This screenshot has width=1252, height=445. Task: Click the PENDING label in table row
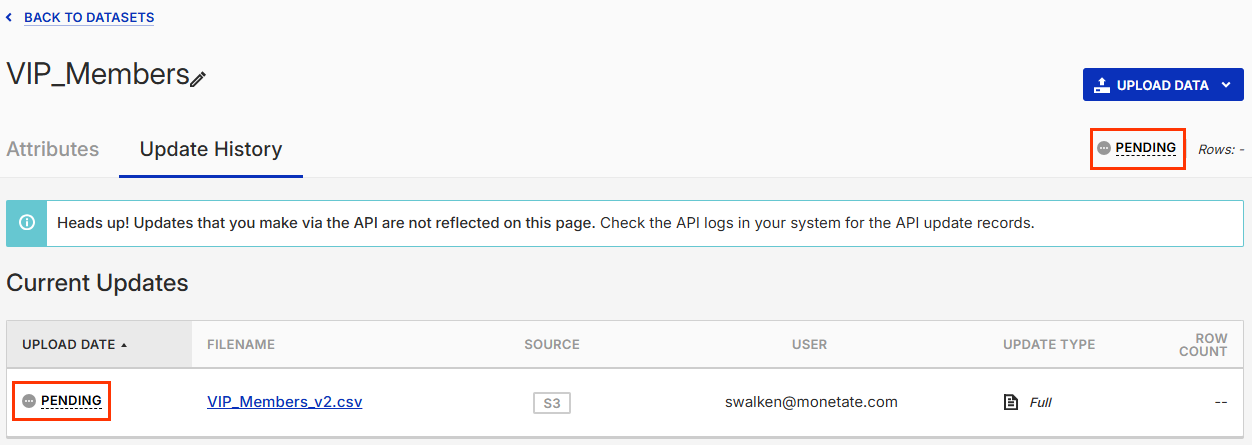click(x=71, y=401)
